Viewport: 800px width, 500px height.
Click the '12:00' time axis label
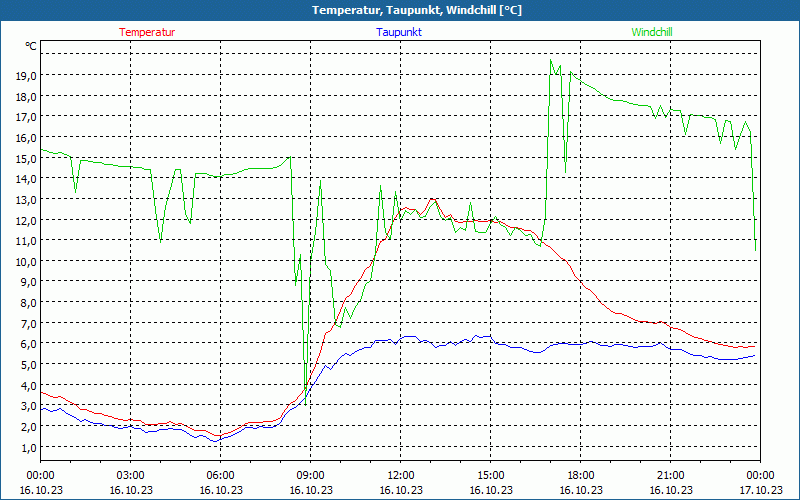pos(401,476)
